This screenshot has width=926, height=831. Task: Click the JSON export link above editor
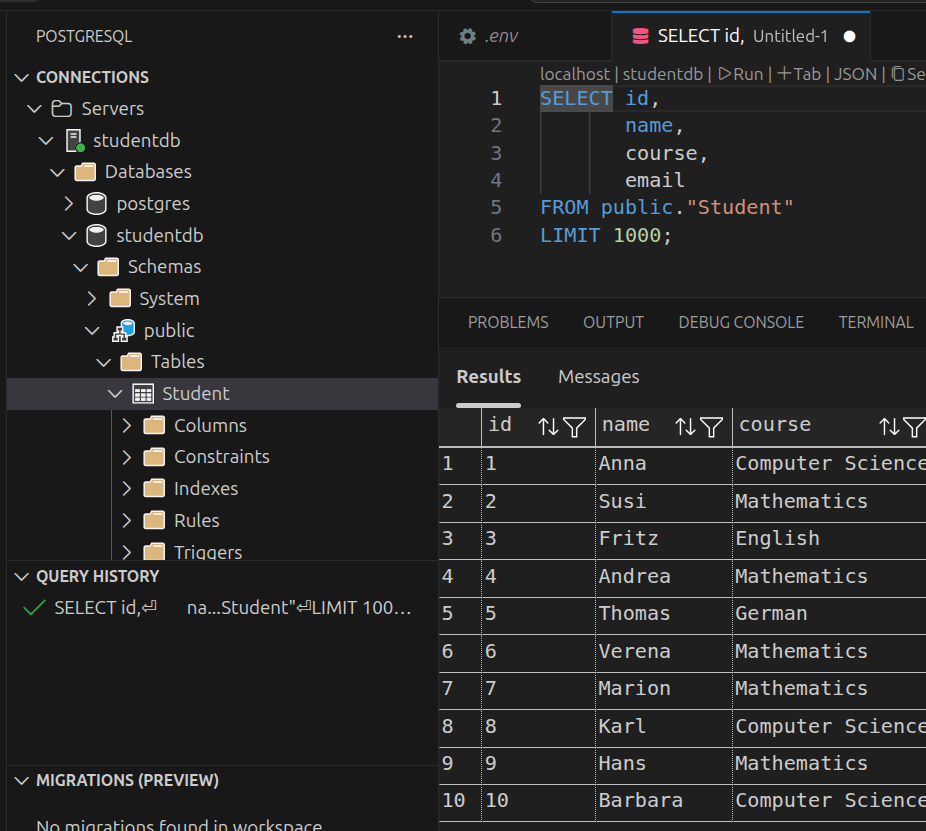[x=854, y=74]
